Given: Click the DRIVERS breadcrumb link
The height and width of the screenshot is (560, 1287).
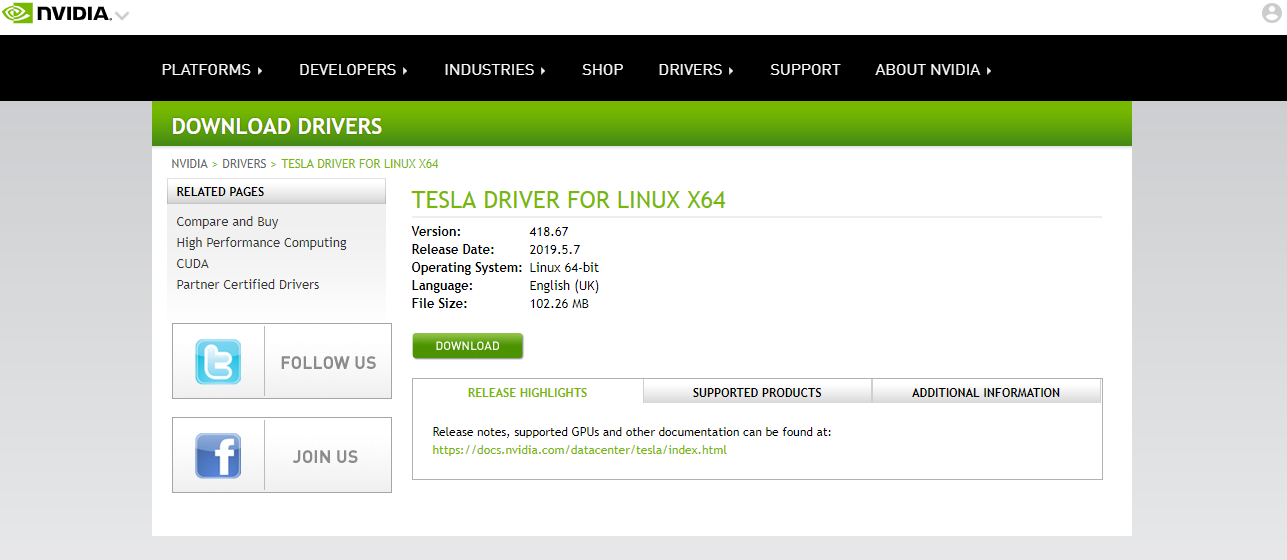Looking at the screenshot, I should pyautogui.click(x=244, y=164).
